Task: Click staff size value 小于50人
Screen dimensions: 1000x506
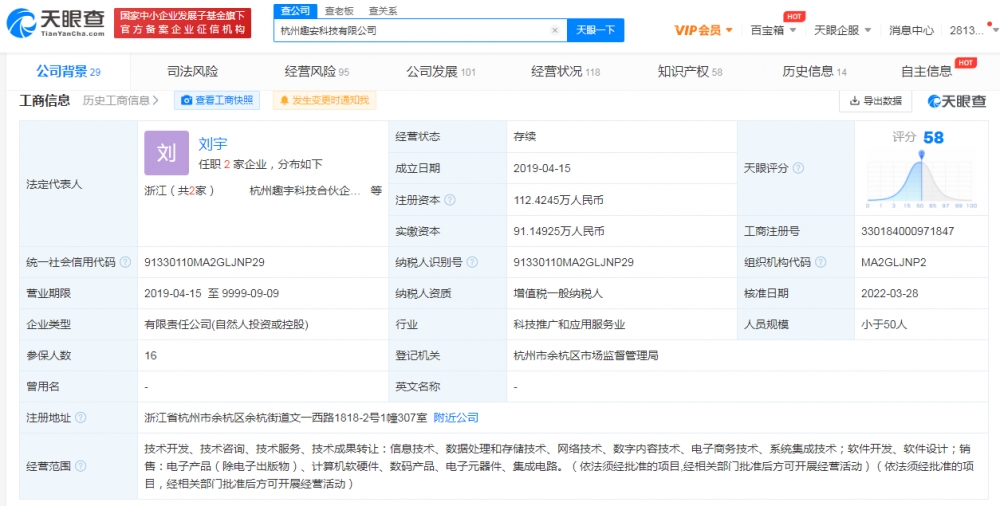Action: click(x=884, y=324)
